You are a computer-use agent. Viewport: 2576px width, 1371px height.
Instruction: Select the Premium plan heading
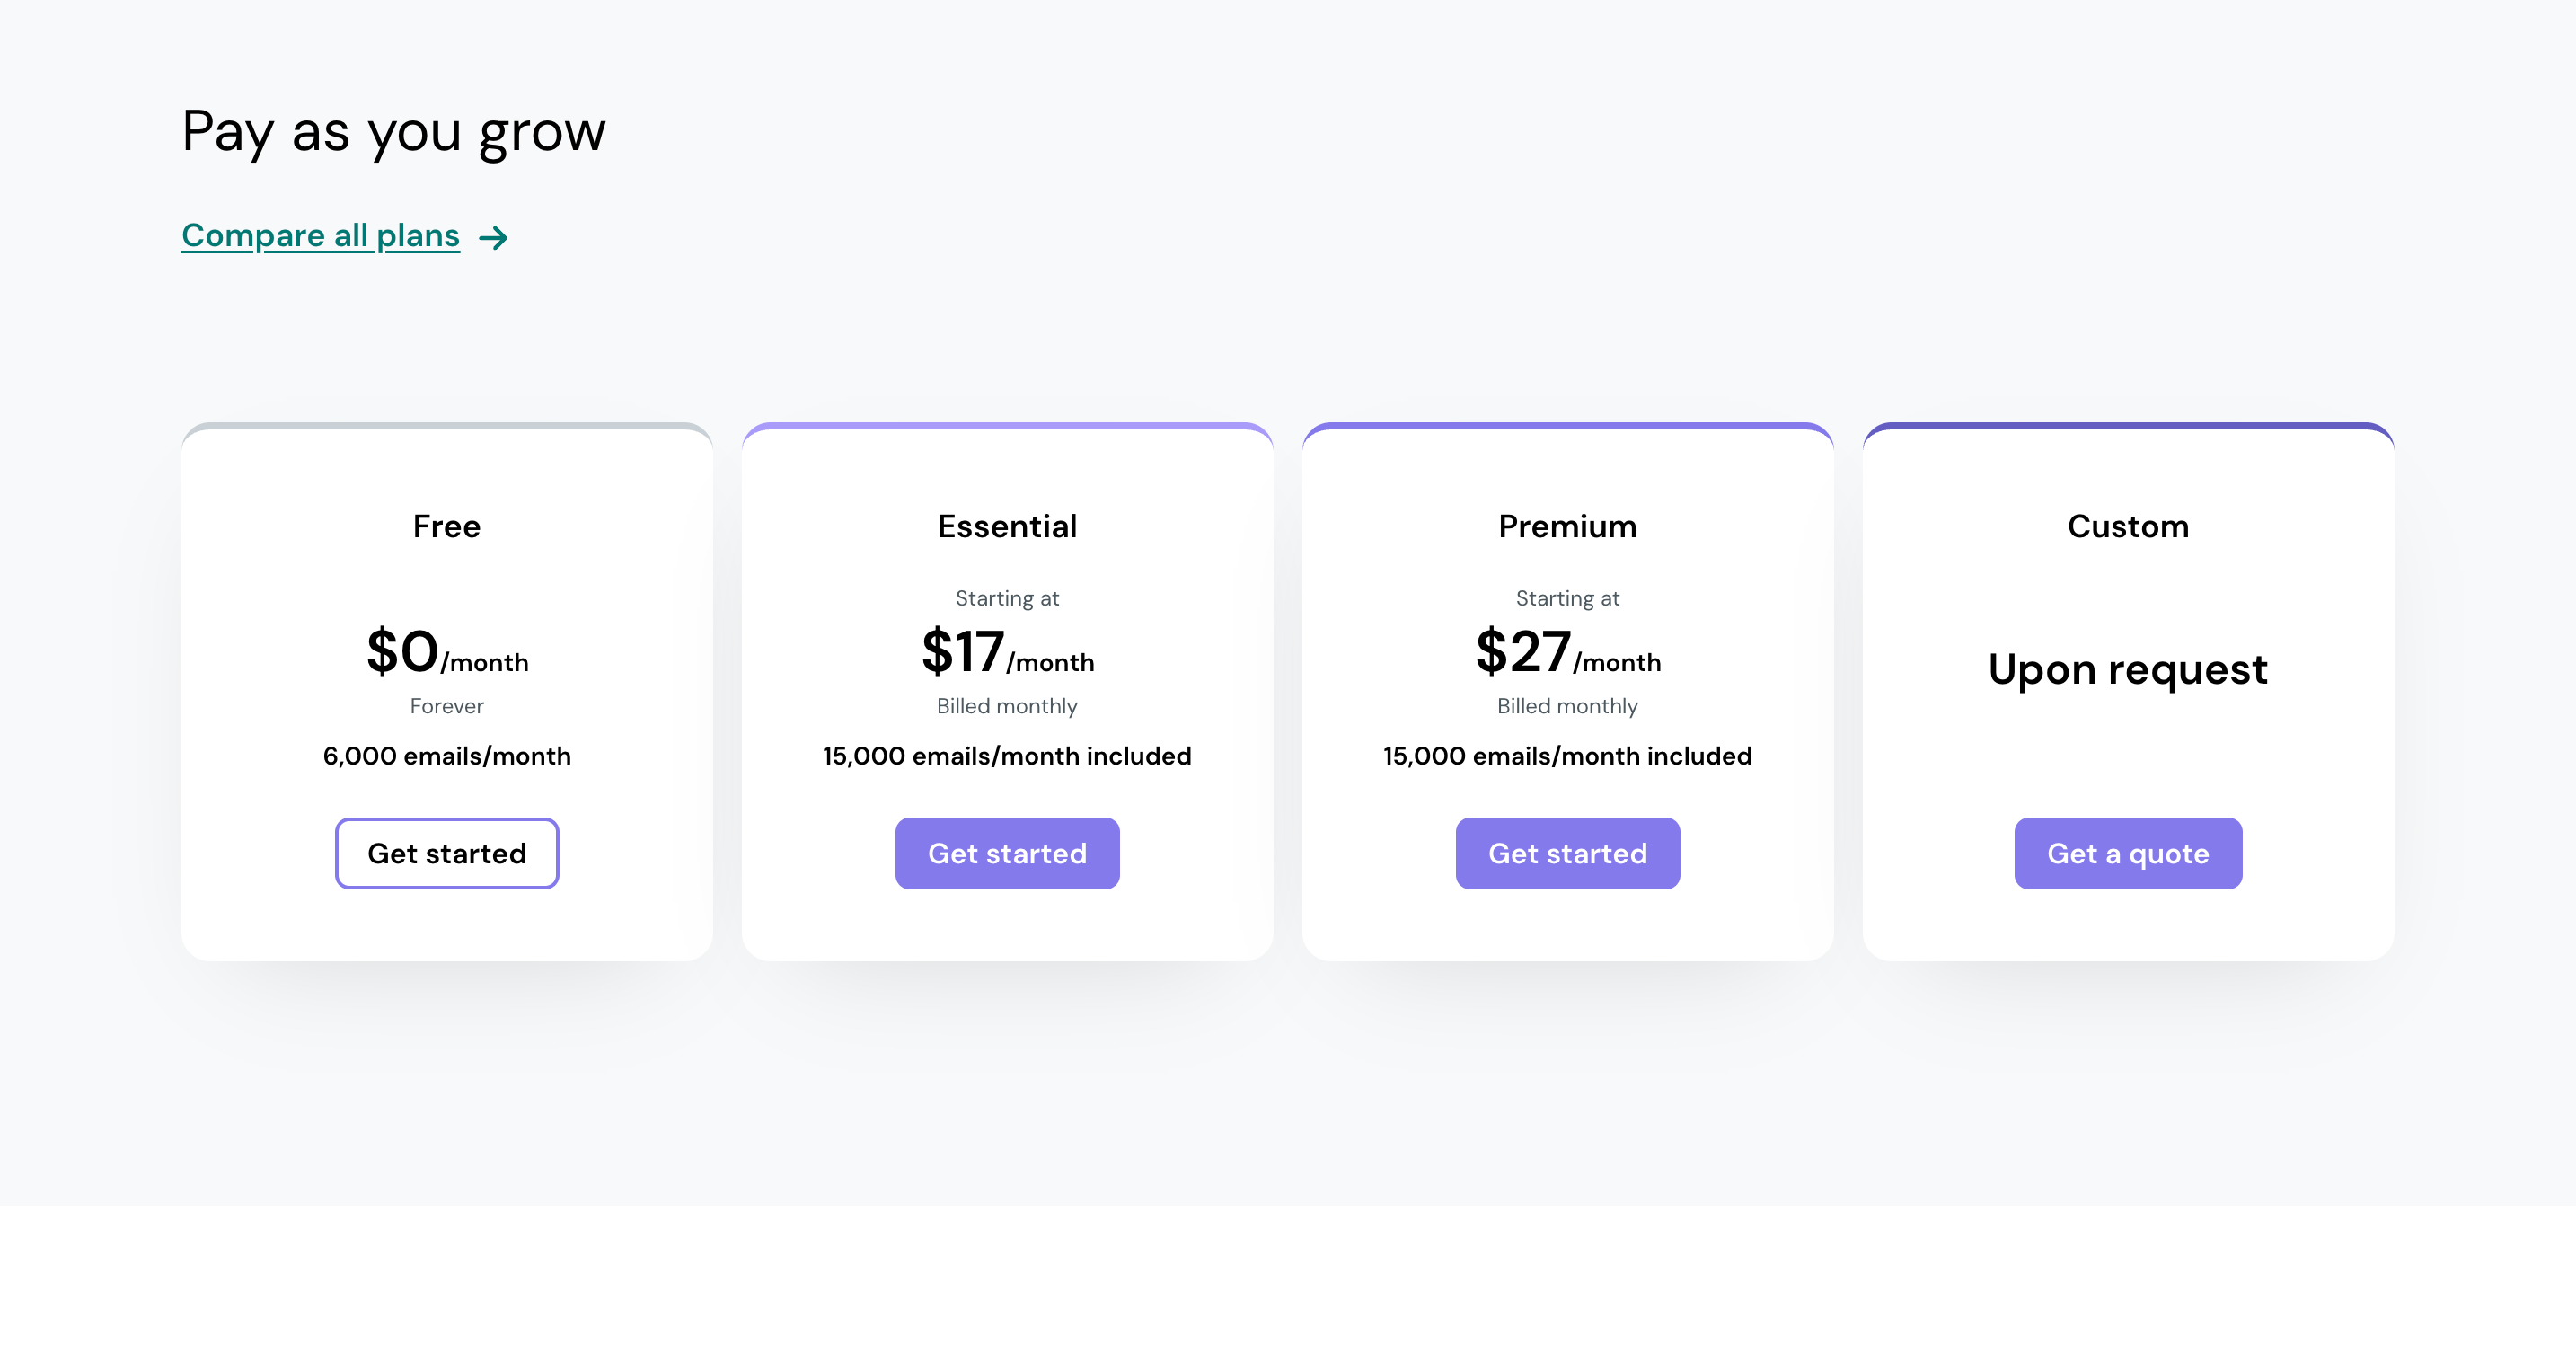click(x=1567, y=526)
